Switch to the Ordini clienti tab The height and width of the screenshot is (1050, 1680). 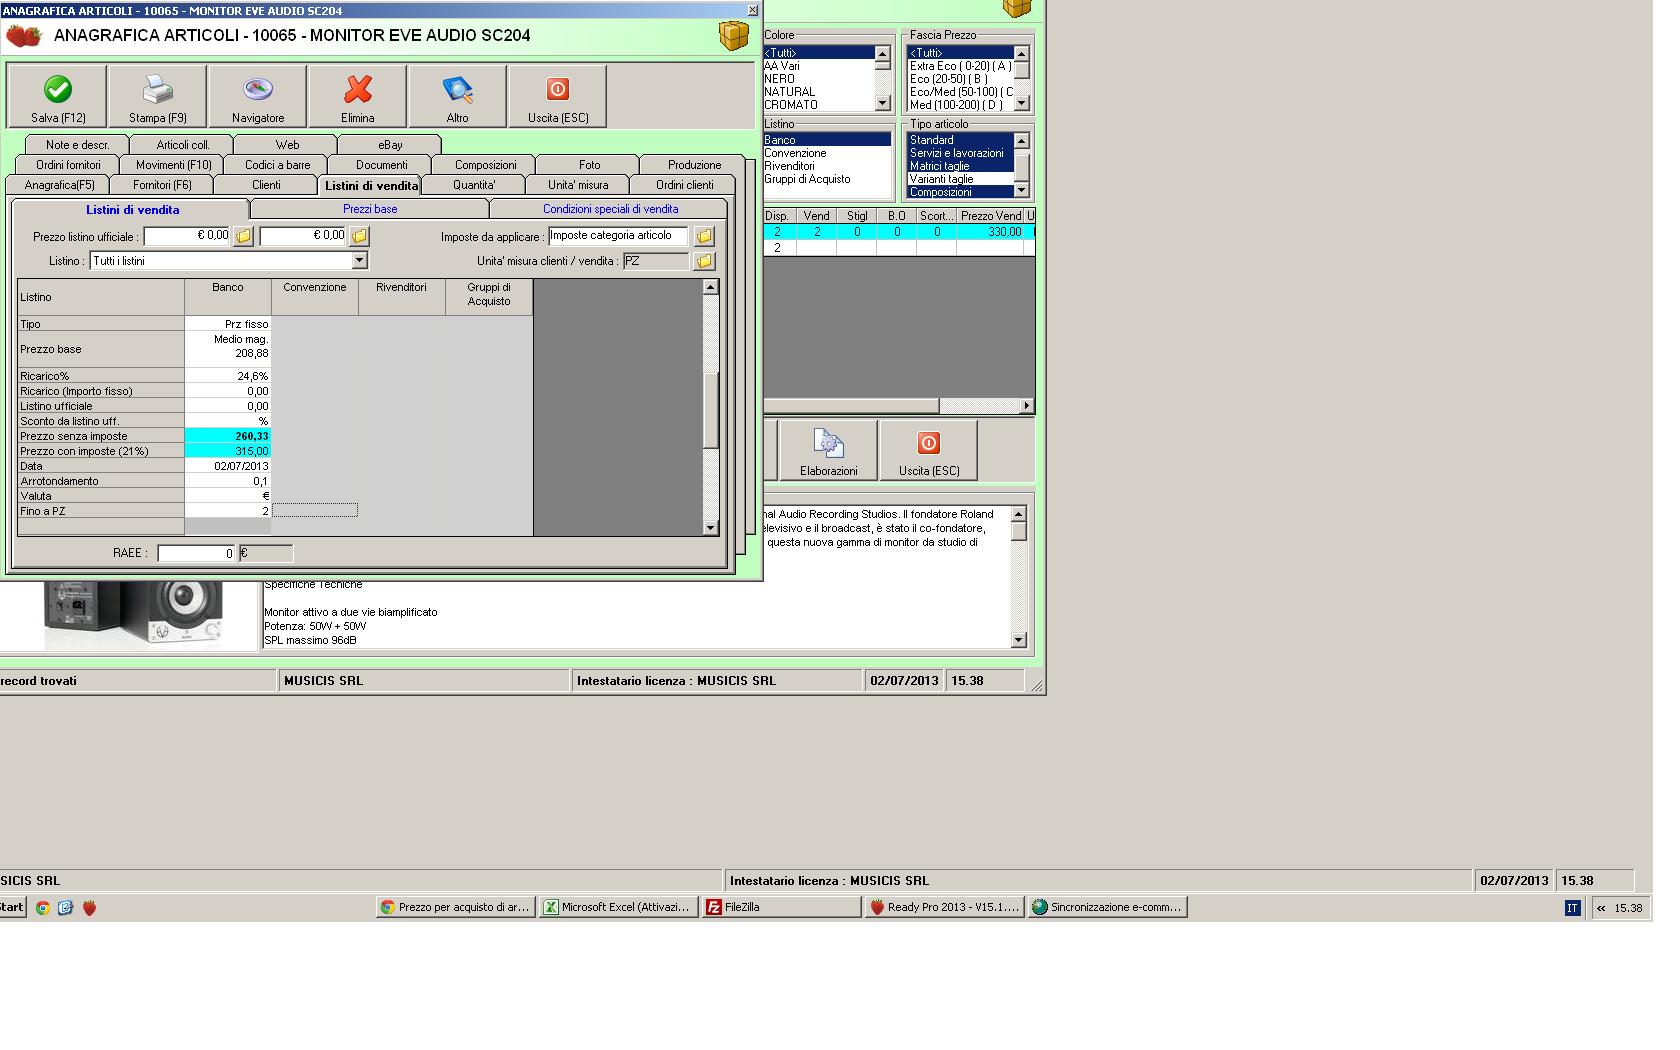(684, 185)
